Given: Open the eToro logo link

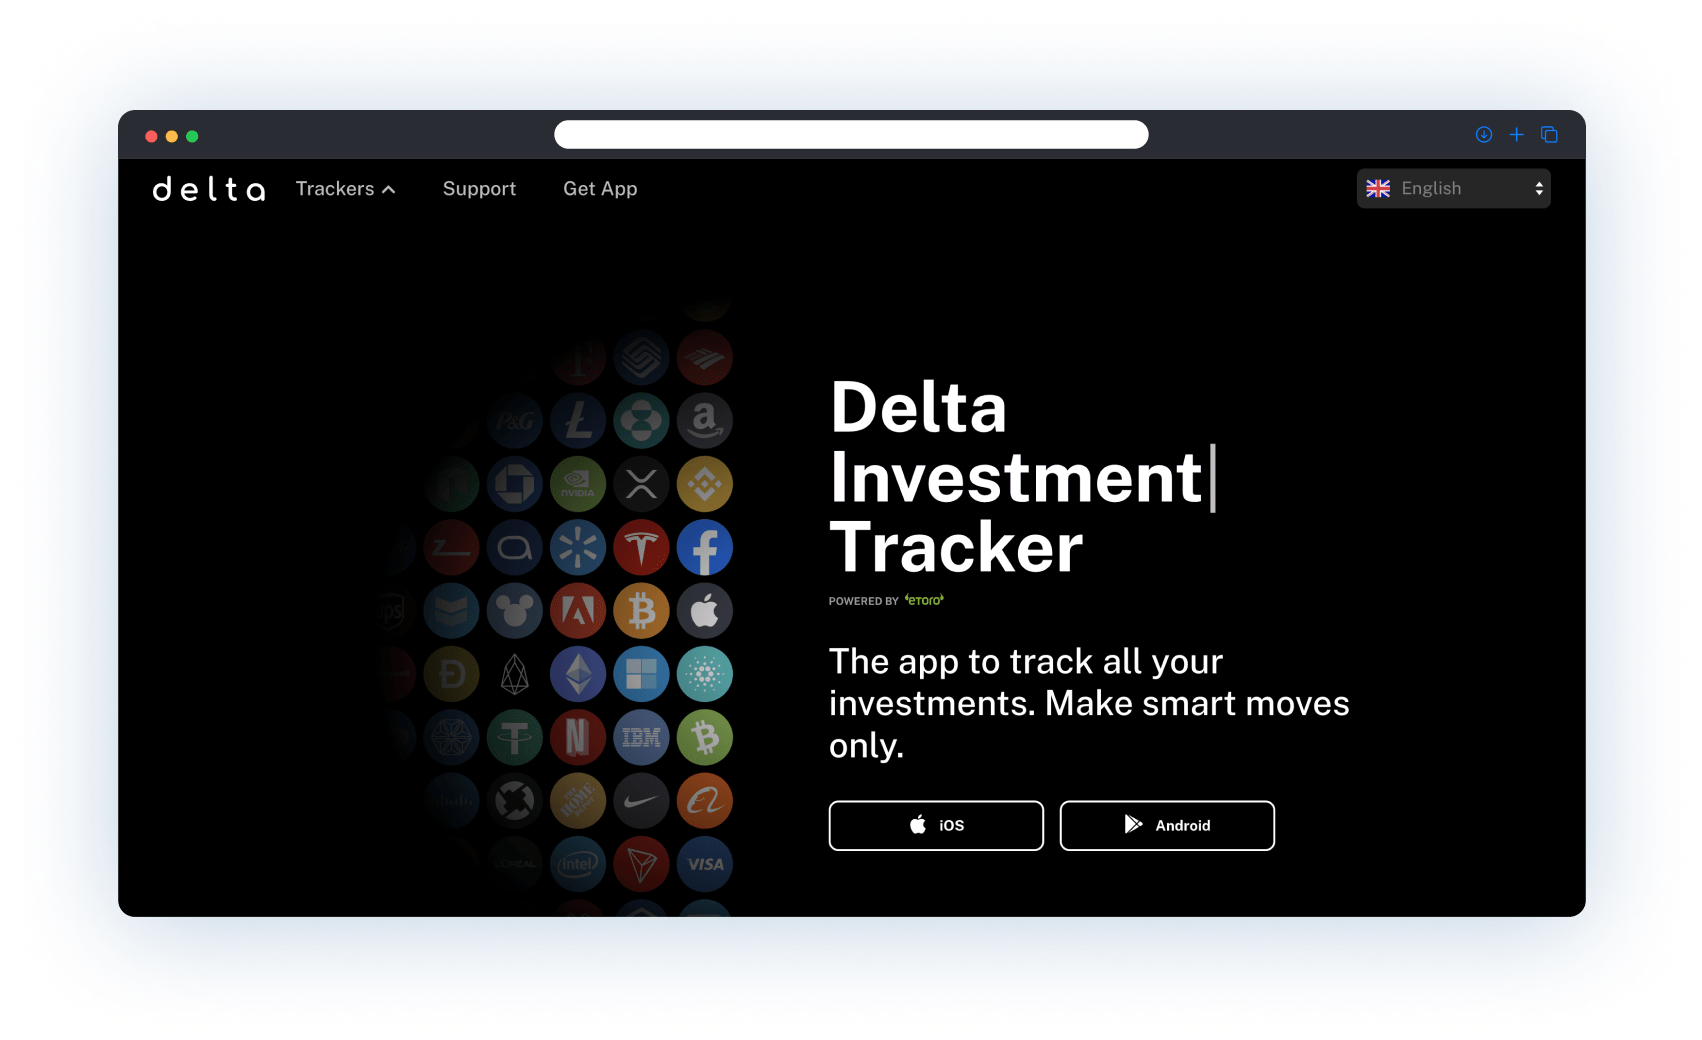Looking at the screenshot, I should [924, 600].
